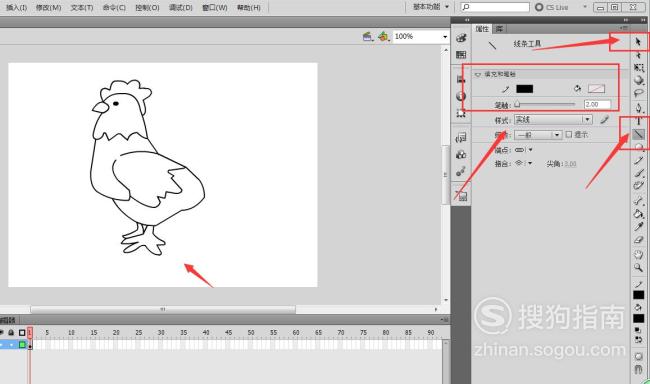Open the edit stroke style pencil icon

pyautogui.click(x=604, y=120)
